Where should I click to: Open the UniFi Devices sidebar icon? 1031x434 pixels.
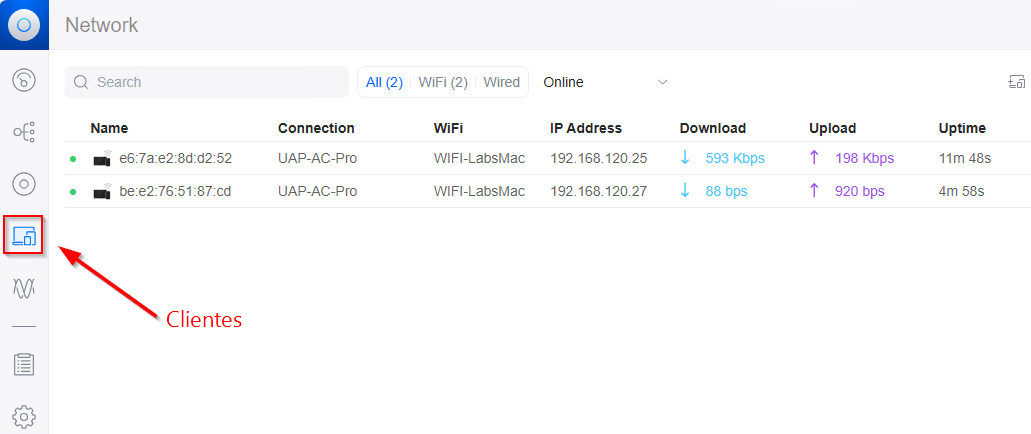[24, 184]
